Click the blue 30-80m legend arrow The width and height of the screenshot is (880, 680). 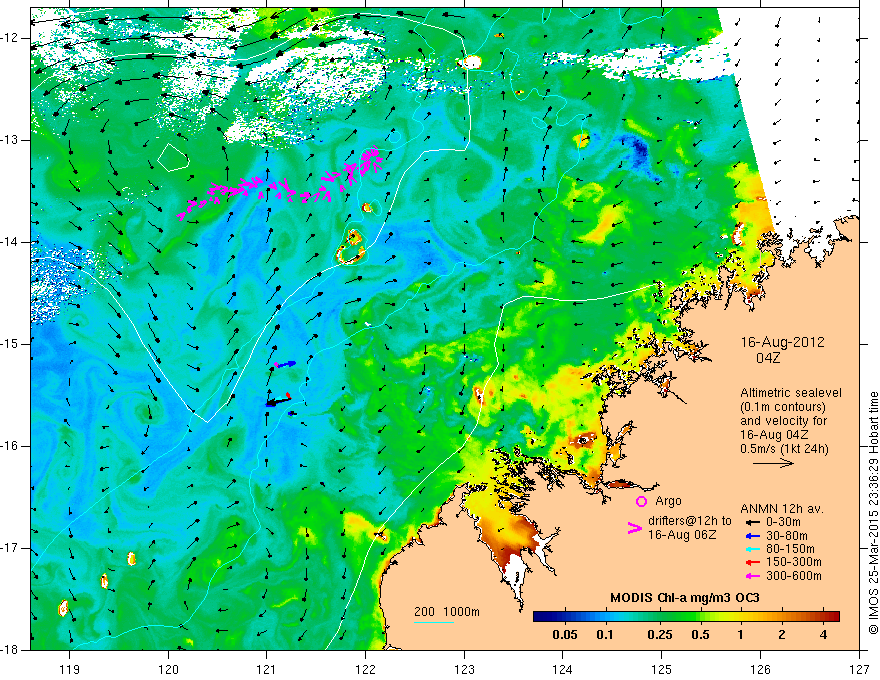coord(751,535)
